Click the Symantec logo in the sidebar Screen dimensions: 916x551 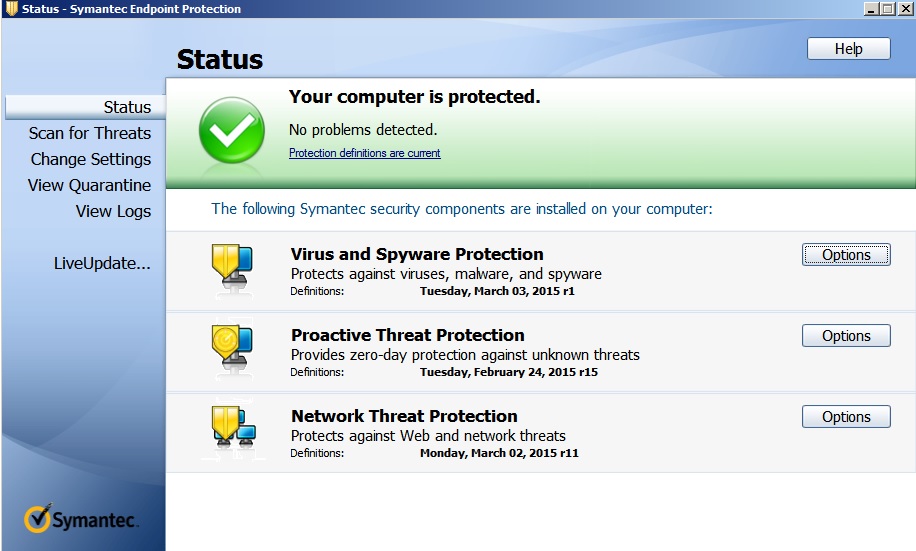(81, 518)
